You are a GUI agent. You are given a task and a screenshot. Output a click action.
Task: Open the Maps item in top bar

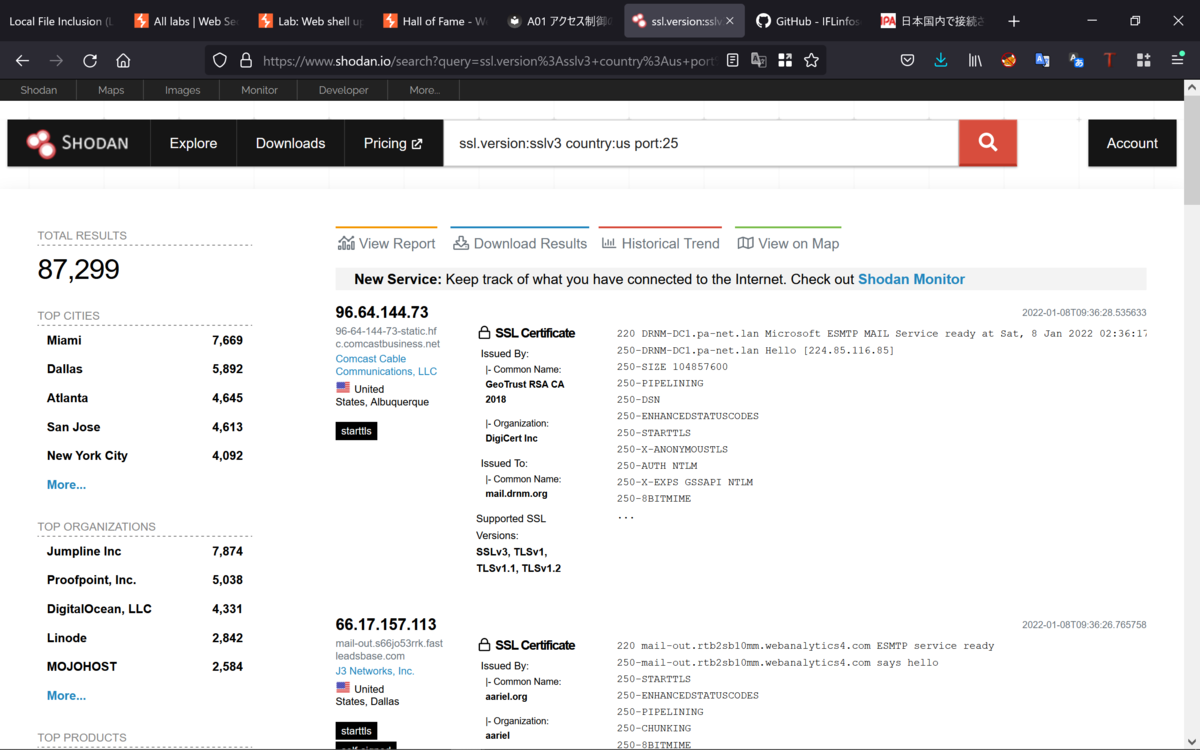(x=111, y=90)
